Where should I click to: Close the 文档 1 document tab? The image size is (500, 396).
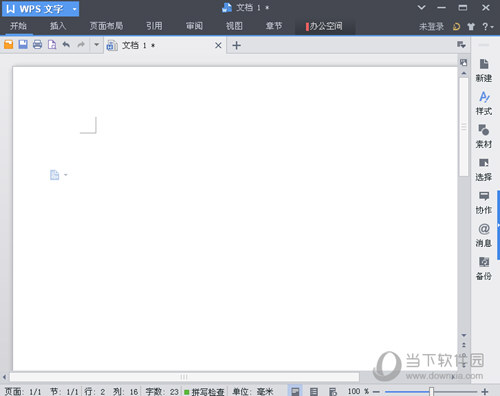coord(218,45)
